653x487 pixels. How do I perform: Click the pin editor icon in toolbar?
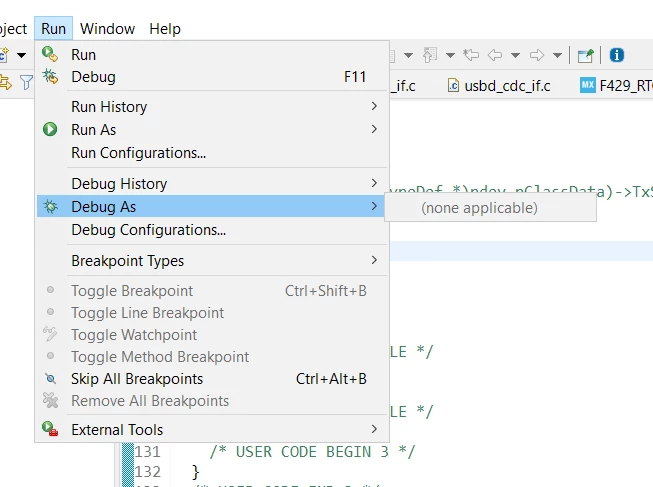(586, 55)
